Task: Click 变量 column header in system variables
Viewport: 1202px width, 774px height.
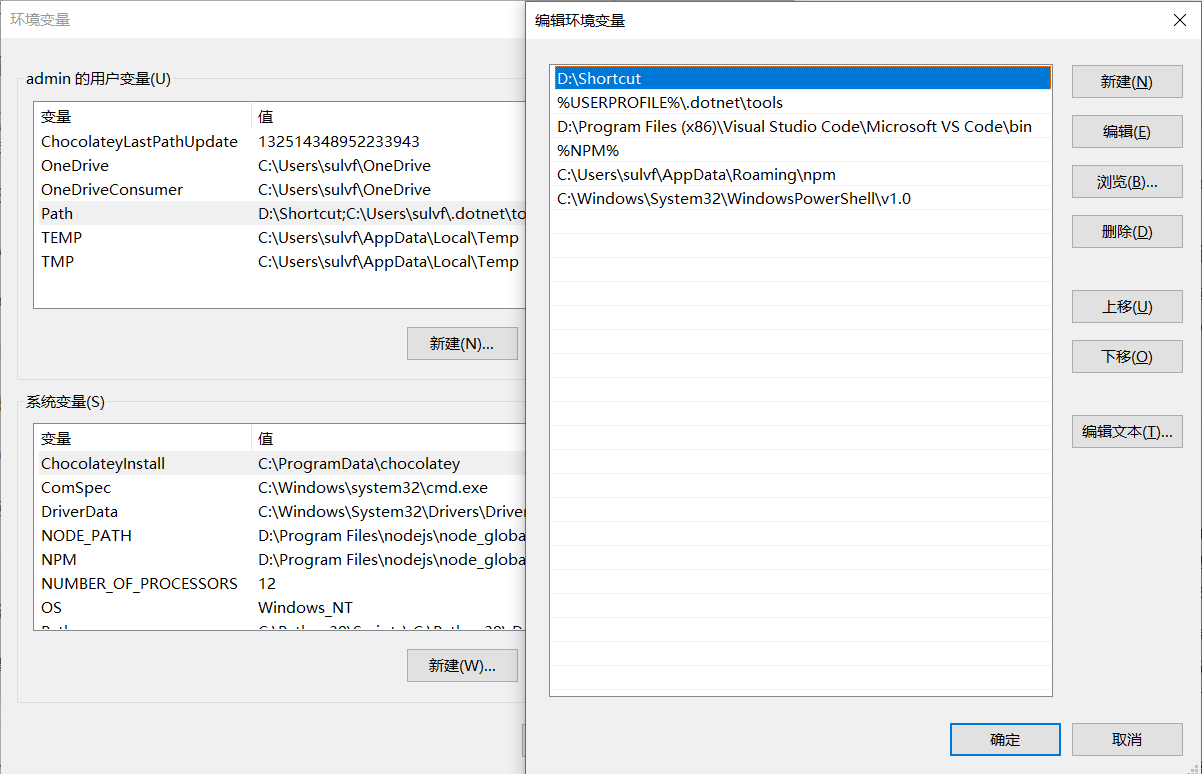Action: click(x=142, y=438)
